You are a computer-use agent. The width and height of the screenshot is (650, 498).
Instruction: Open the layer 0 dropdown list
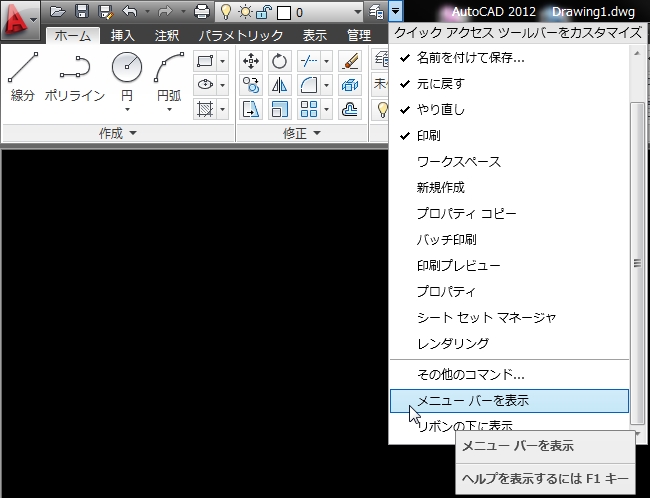357,12
